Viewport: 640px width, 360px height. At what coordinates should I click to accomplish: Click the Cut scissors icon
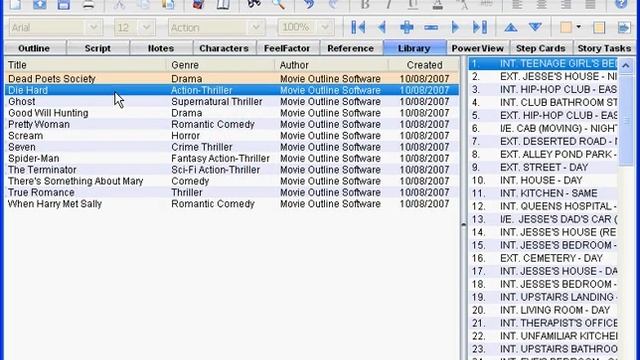point(119,4)
